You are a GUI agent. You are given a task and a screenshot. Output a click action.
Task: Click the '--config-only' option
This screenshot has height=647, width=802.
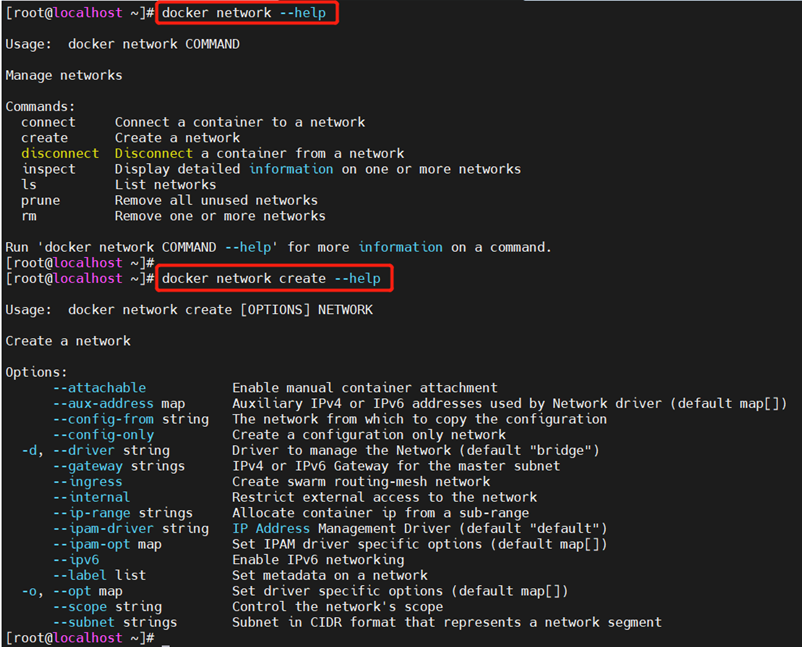103,435
